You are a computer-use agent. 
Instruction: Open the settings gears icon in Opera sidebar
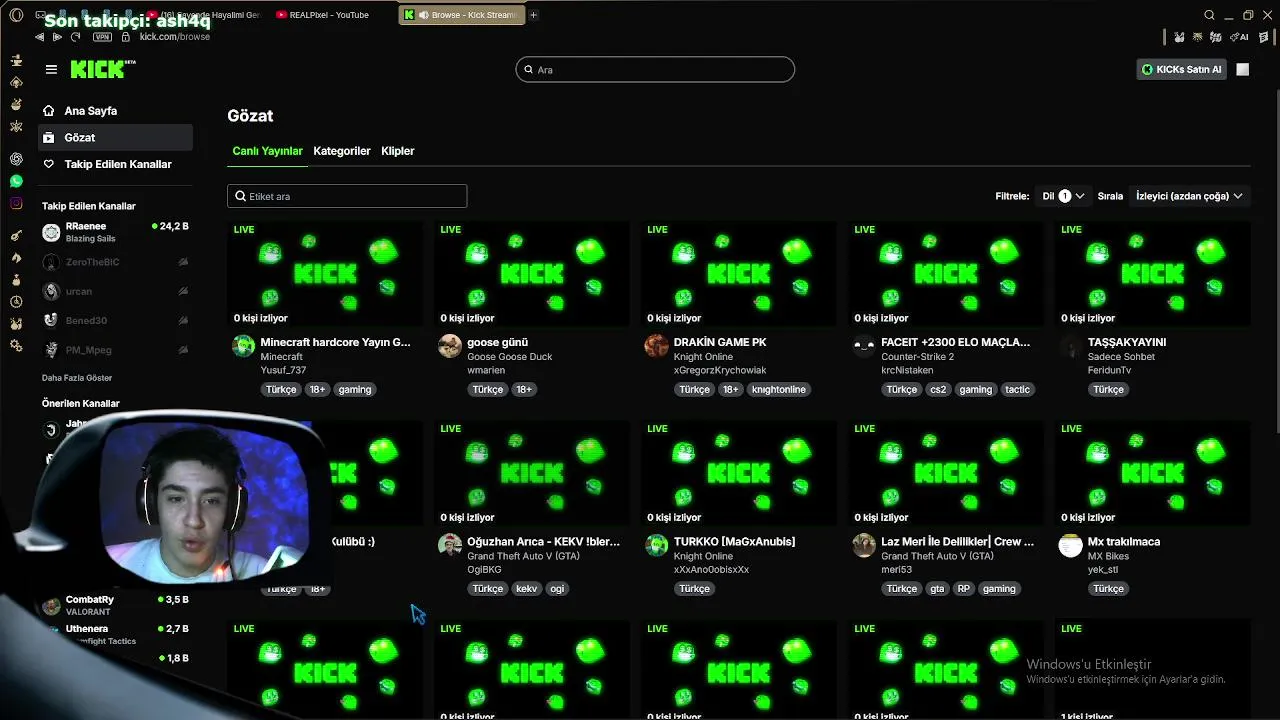tap(16, 345)
